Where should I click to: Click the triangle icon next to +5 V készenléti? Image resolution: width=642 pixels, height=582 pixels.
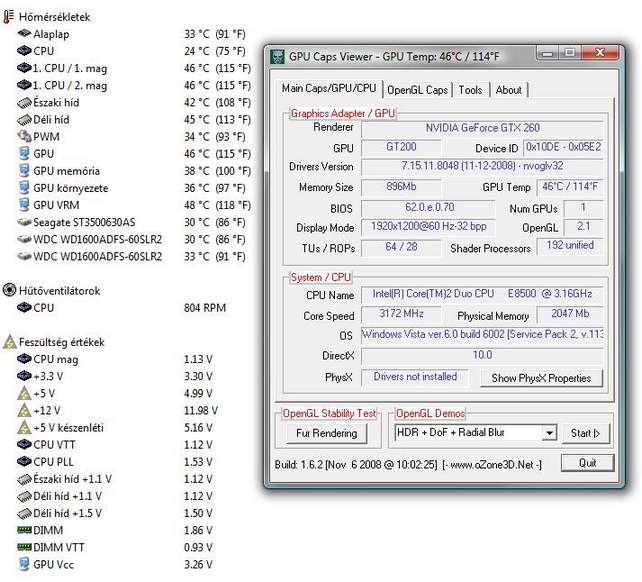pyautogui.click(x=24, y=427)
